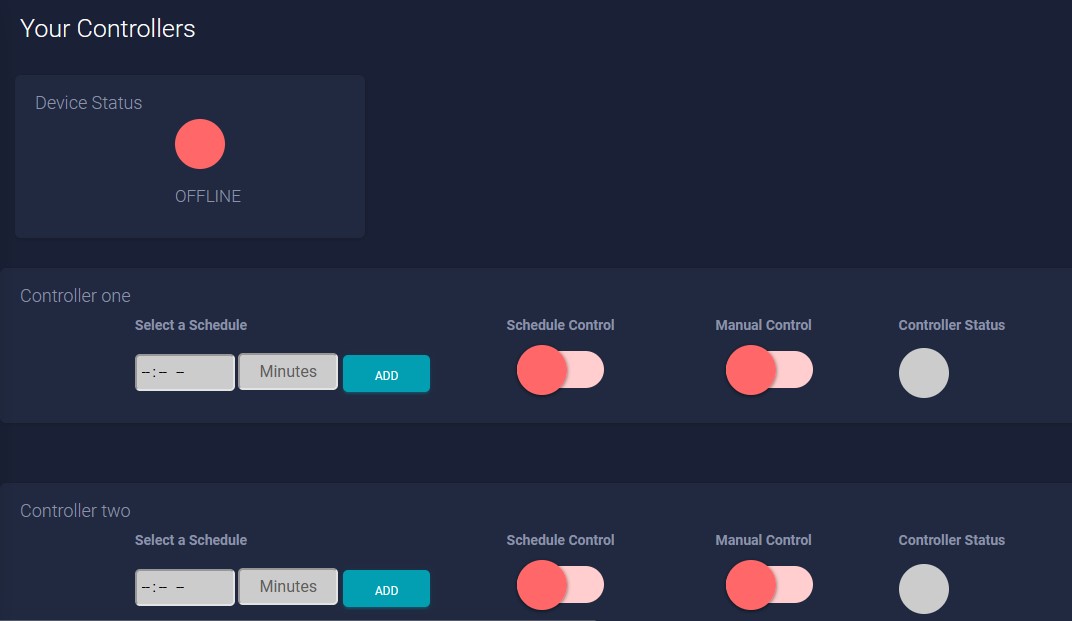Click Controller Status label in Controller two
Image resolution: width=1072 pixels, height=621 pixels.
951,540
